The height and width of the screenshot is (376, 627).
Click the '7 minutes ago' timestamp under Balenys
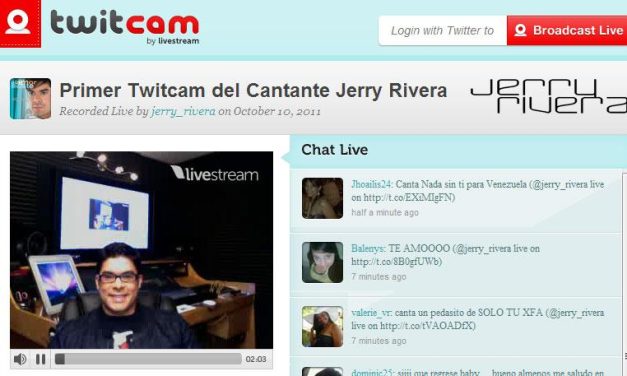pyautogui.click(x=379, y=276)
